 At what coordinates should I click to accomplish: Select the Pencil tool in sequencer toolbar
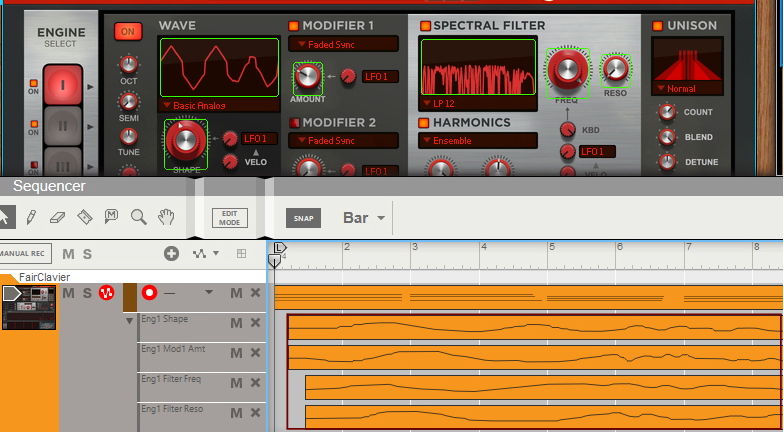[x=31, y=216]
